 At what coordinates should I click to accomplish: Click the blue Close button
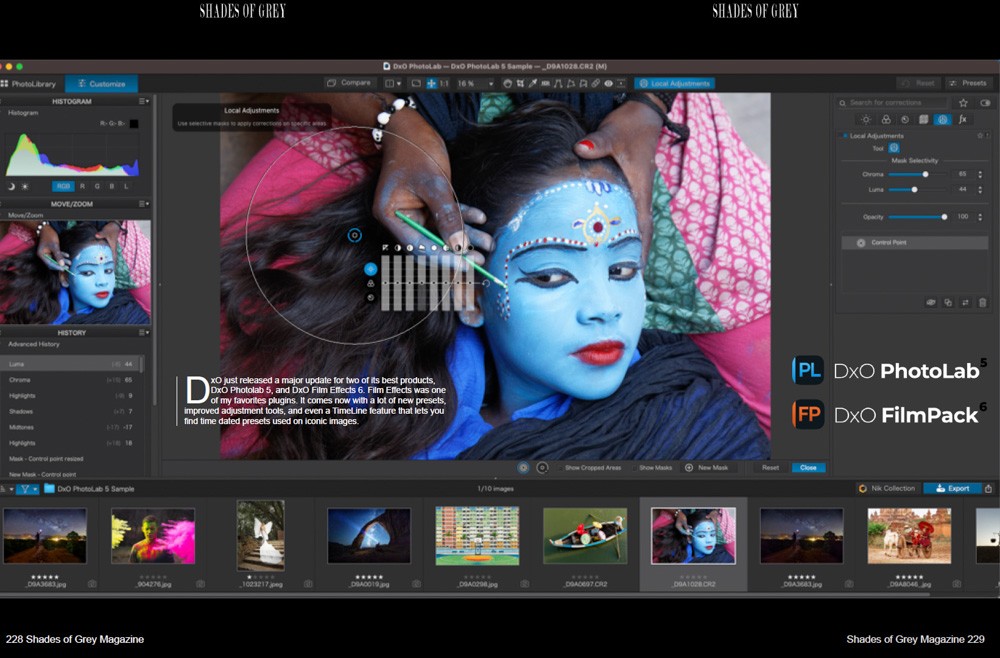[x=808, y=468]
